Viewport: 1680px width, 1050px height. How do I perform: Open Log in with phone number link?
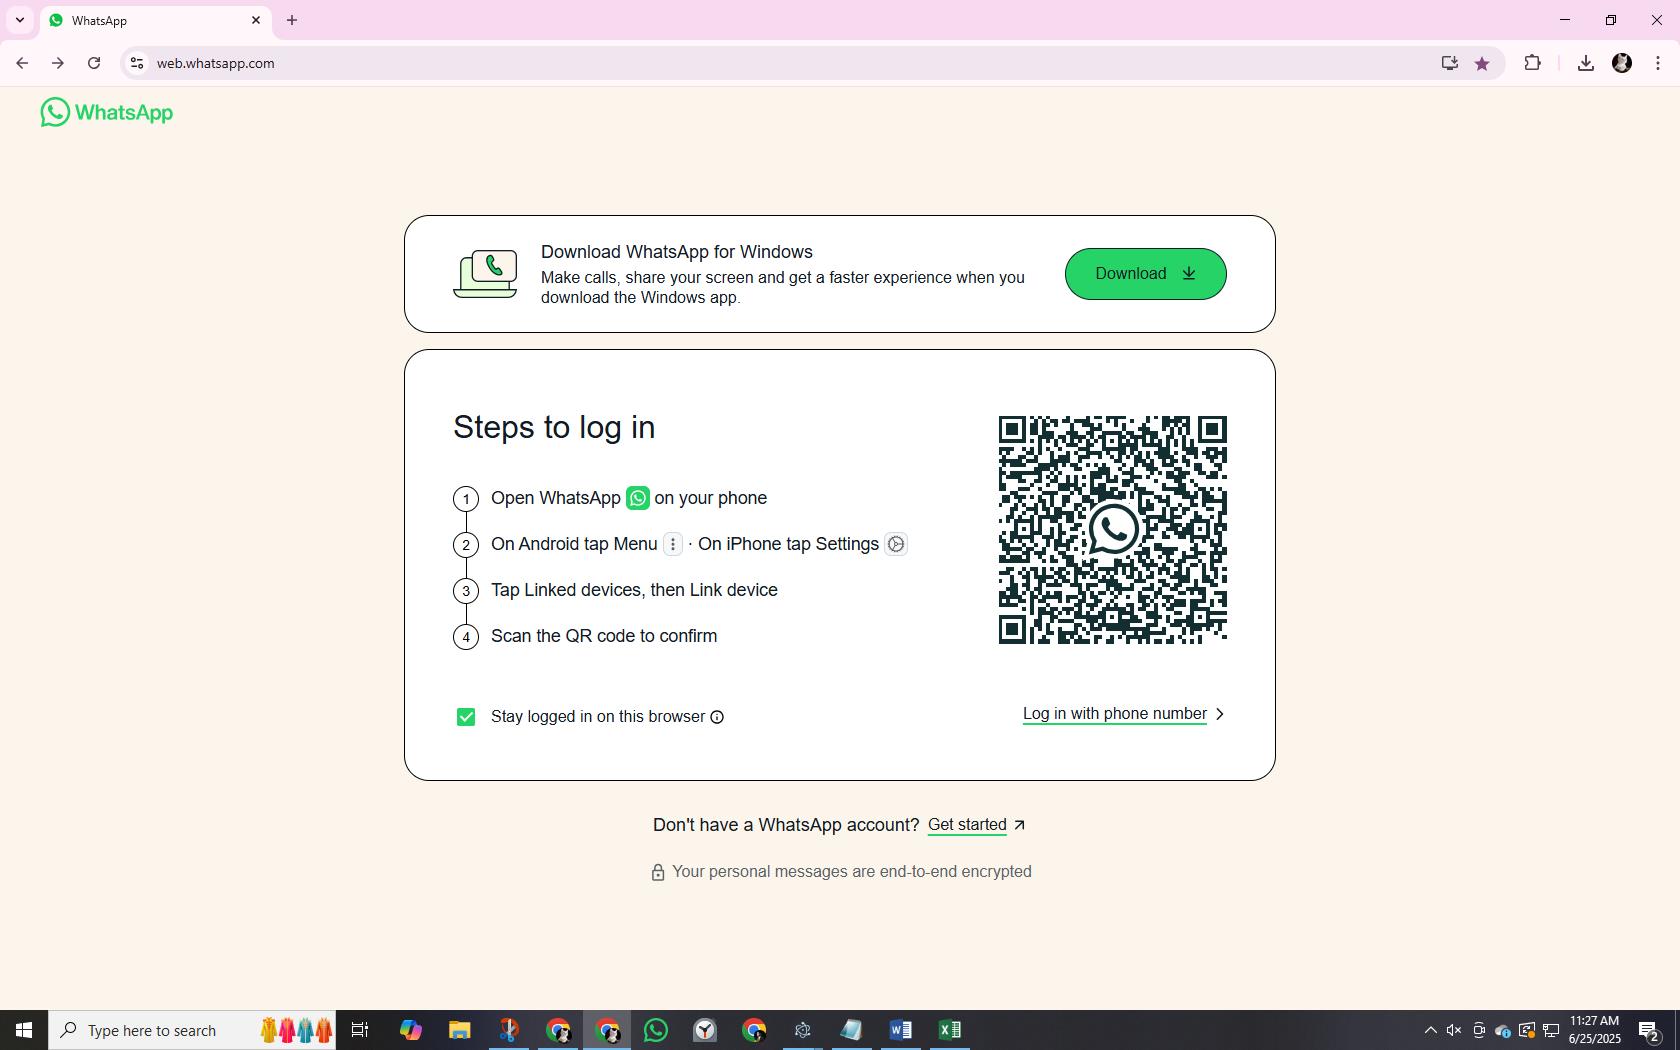click(x=1114, y=714)
